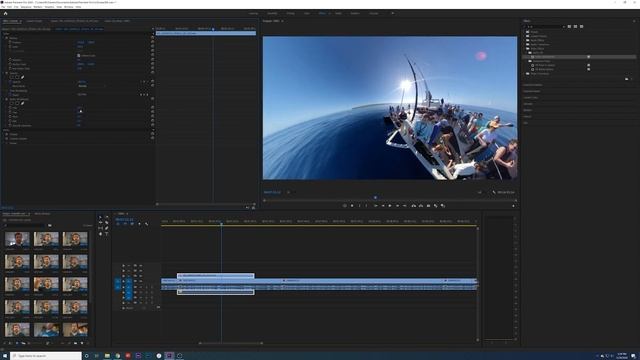This screenshot has height=360, width=640.
Task: Switch to the Editing workspace tab
Action: [290, 13]
